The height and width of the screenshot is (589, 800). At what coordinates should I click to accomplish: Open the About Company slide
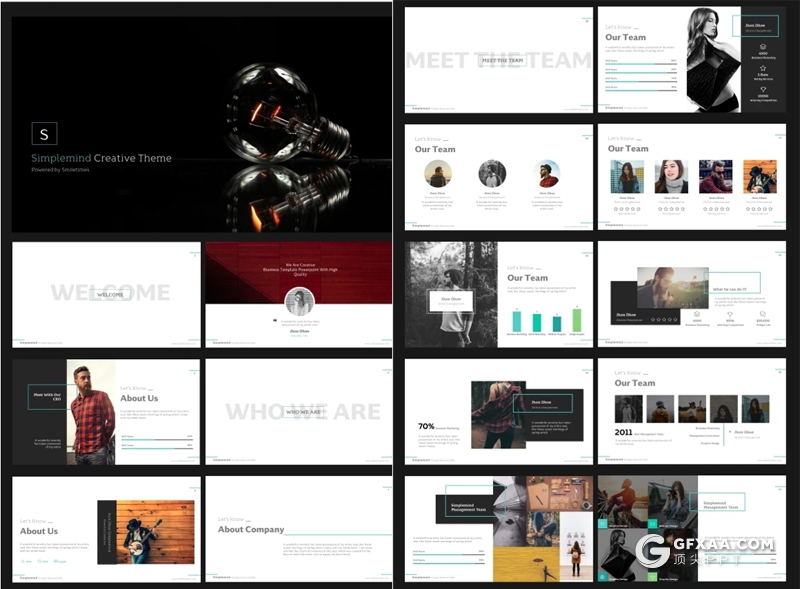pos(298,528)
